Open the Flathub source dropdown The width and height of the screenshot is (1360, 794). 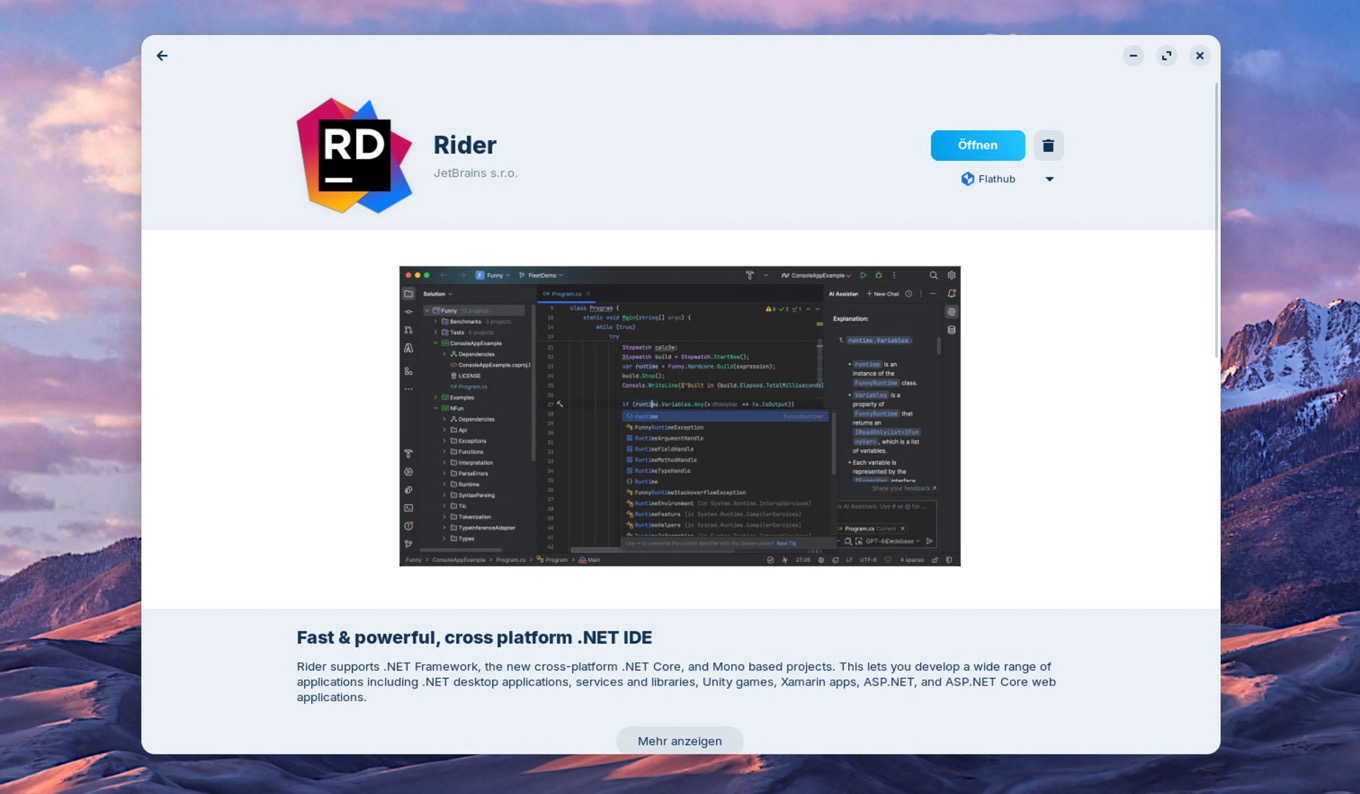pos(1049,178)
